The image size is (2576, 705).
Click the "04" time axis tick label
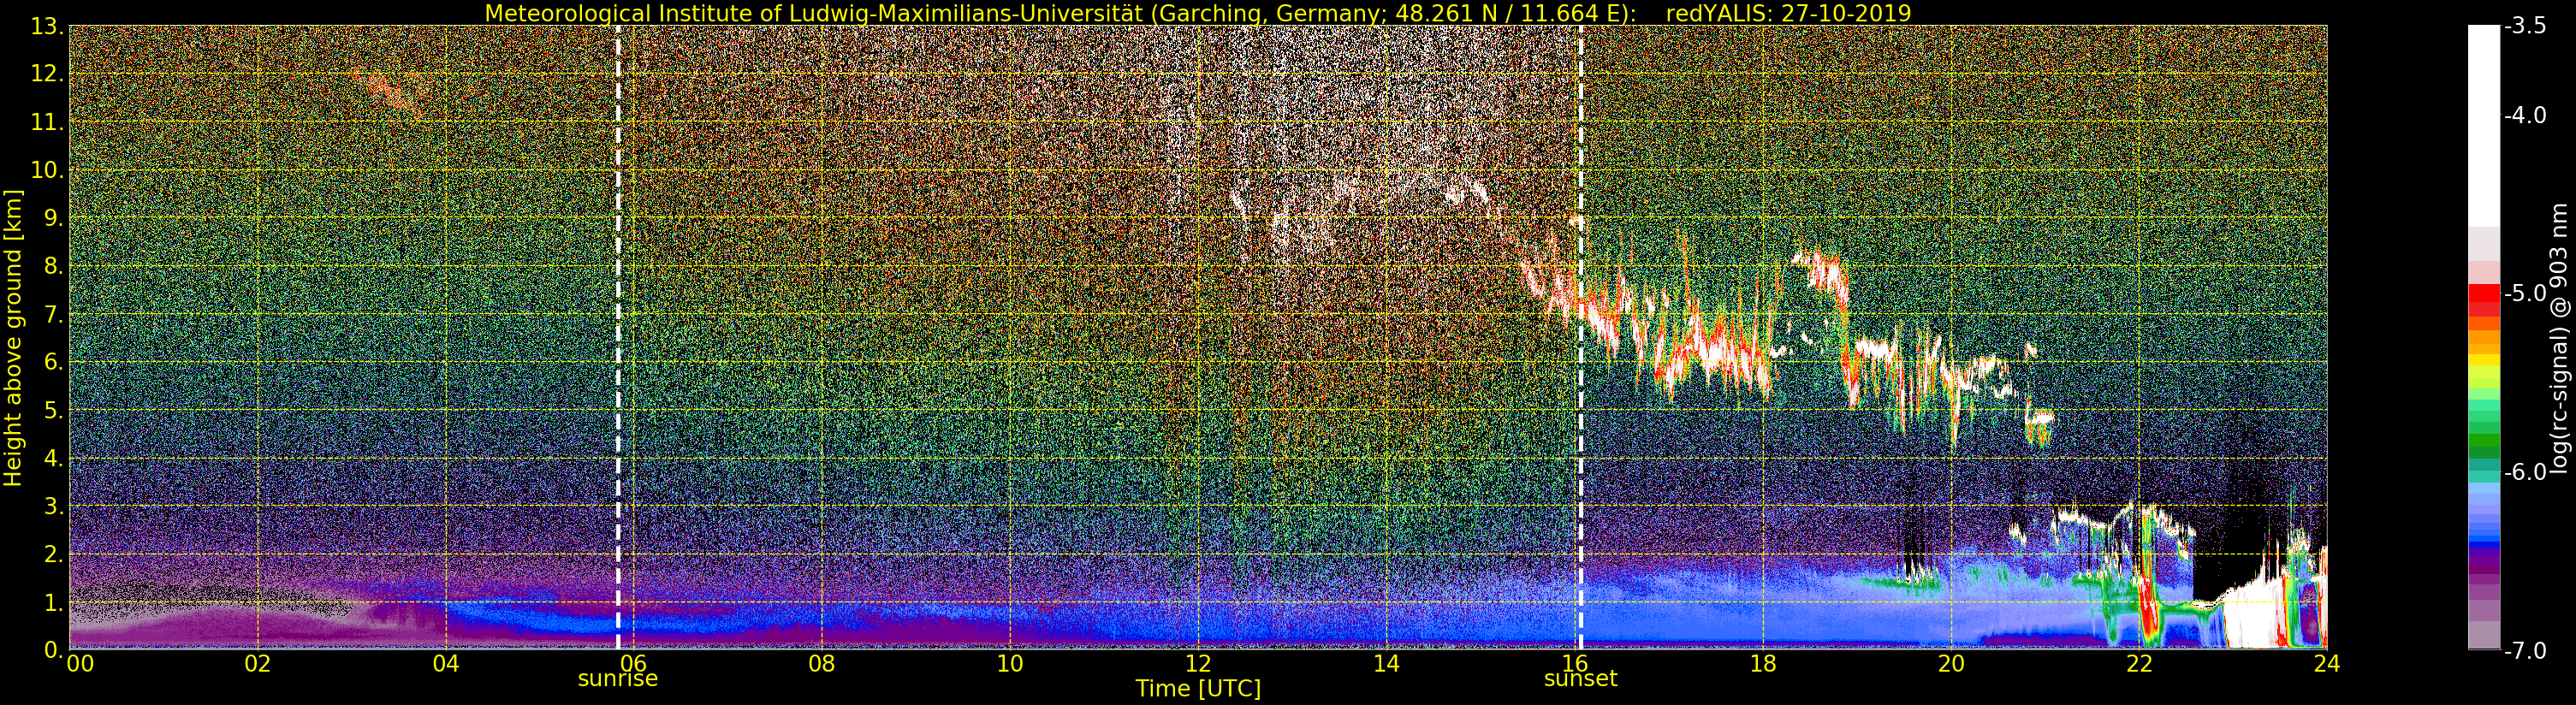[x=446, y=664]
